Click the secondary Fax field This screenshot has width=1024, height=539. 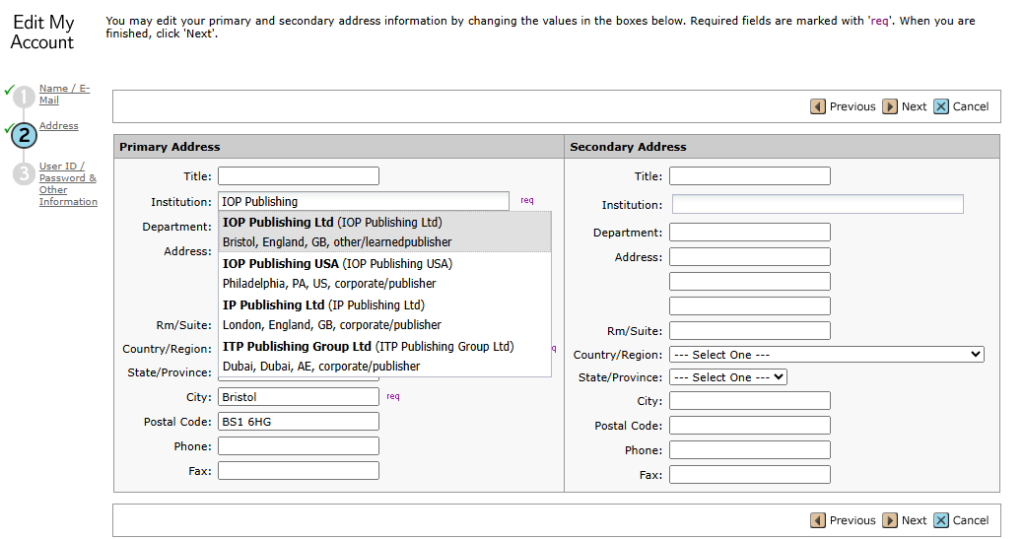750,474
